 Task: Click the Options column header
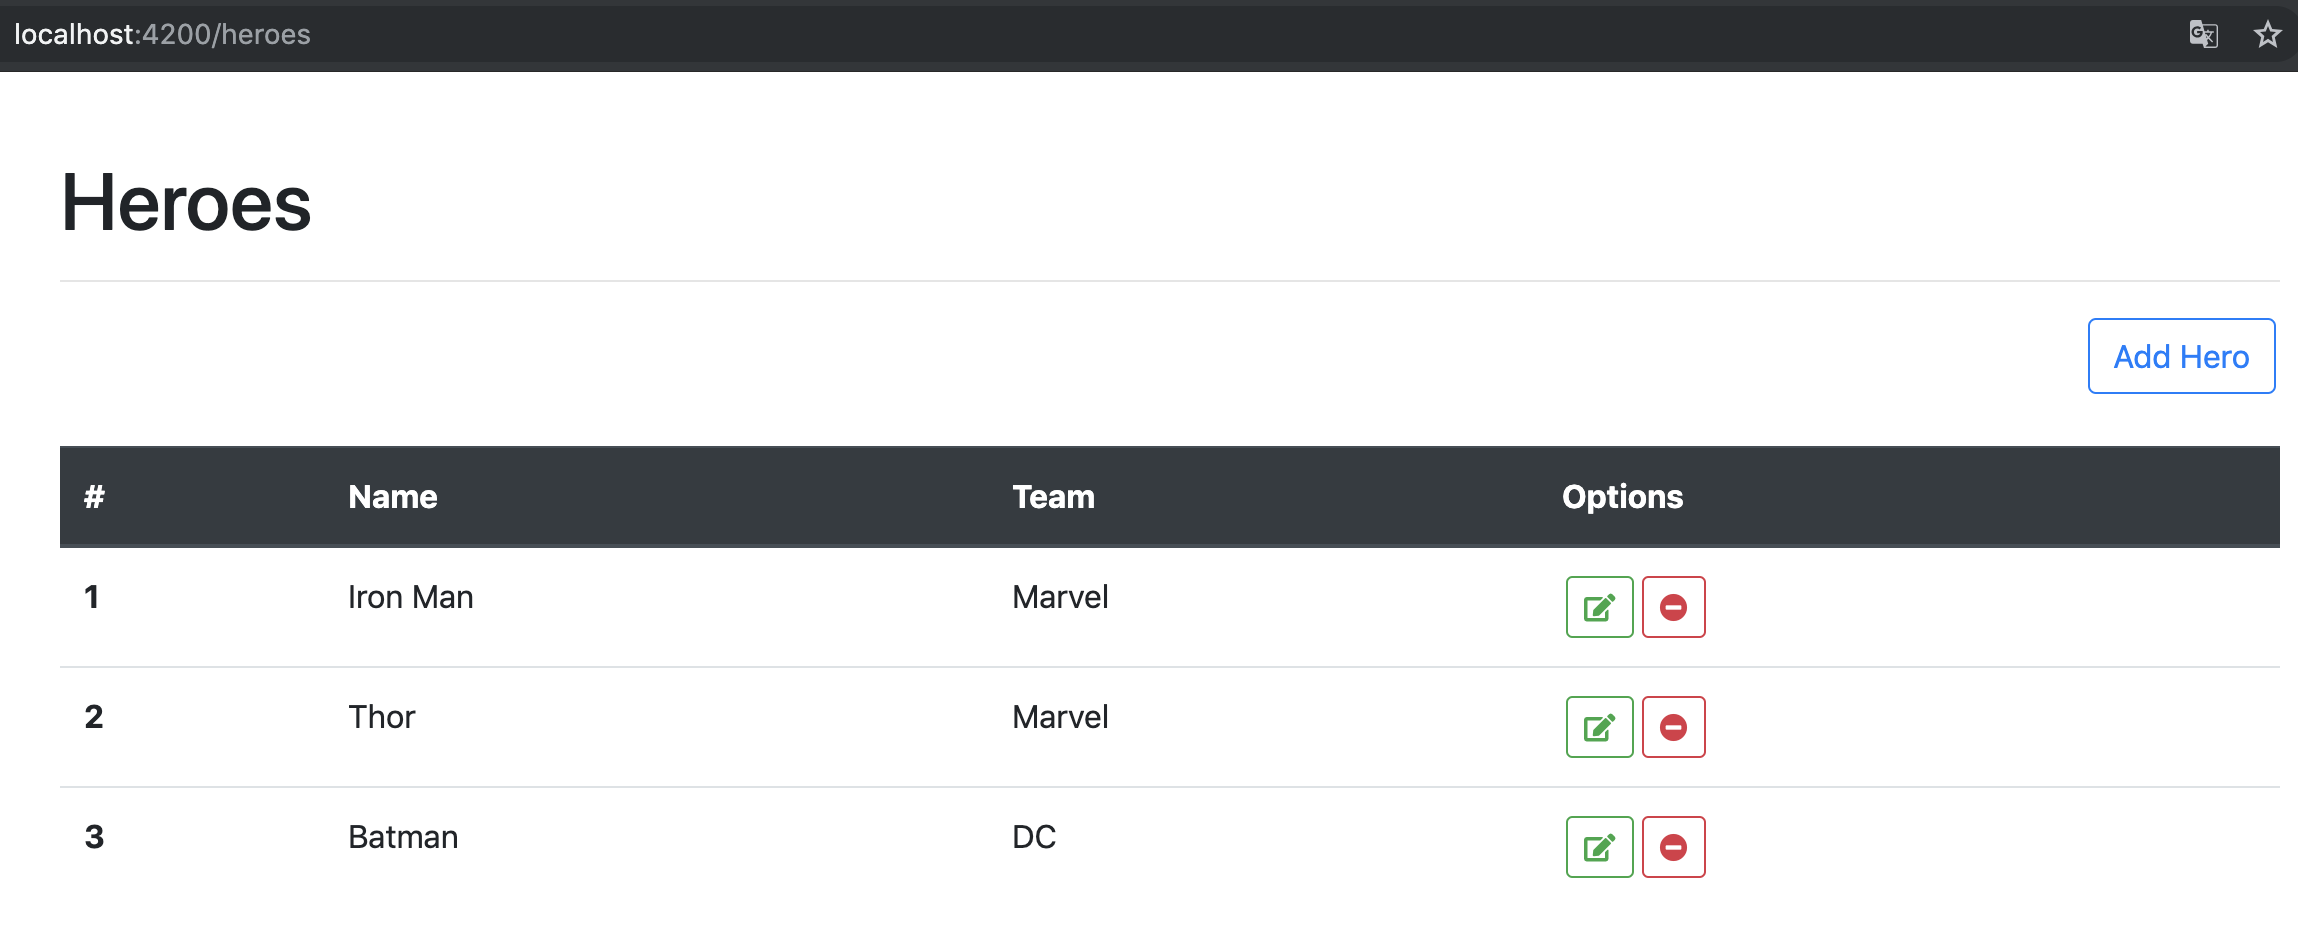point(1622,497)
